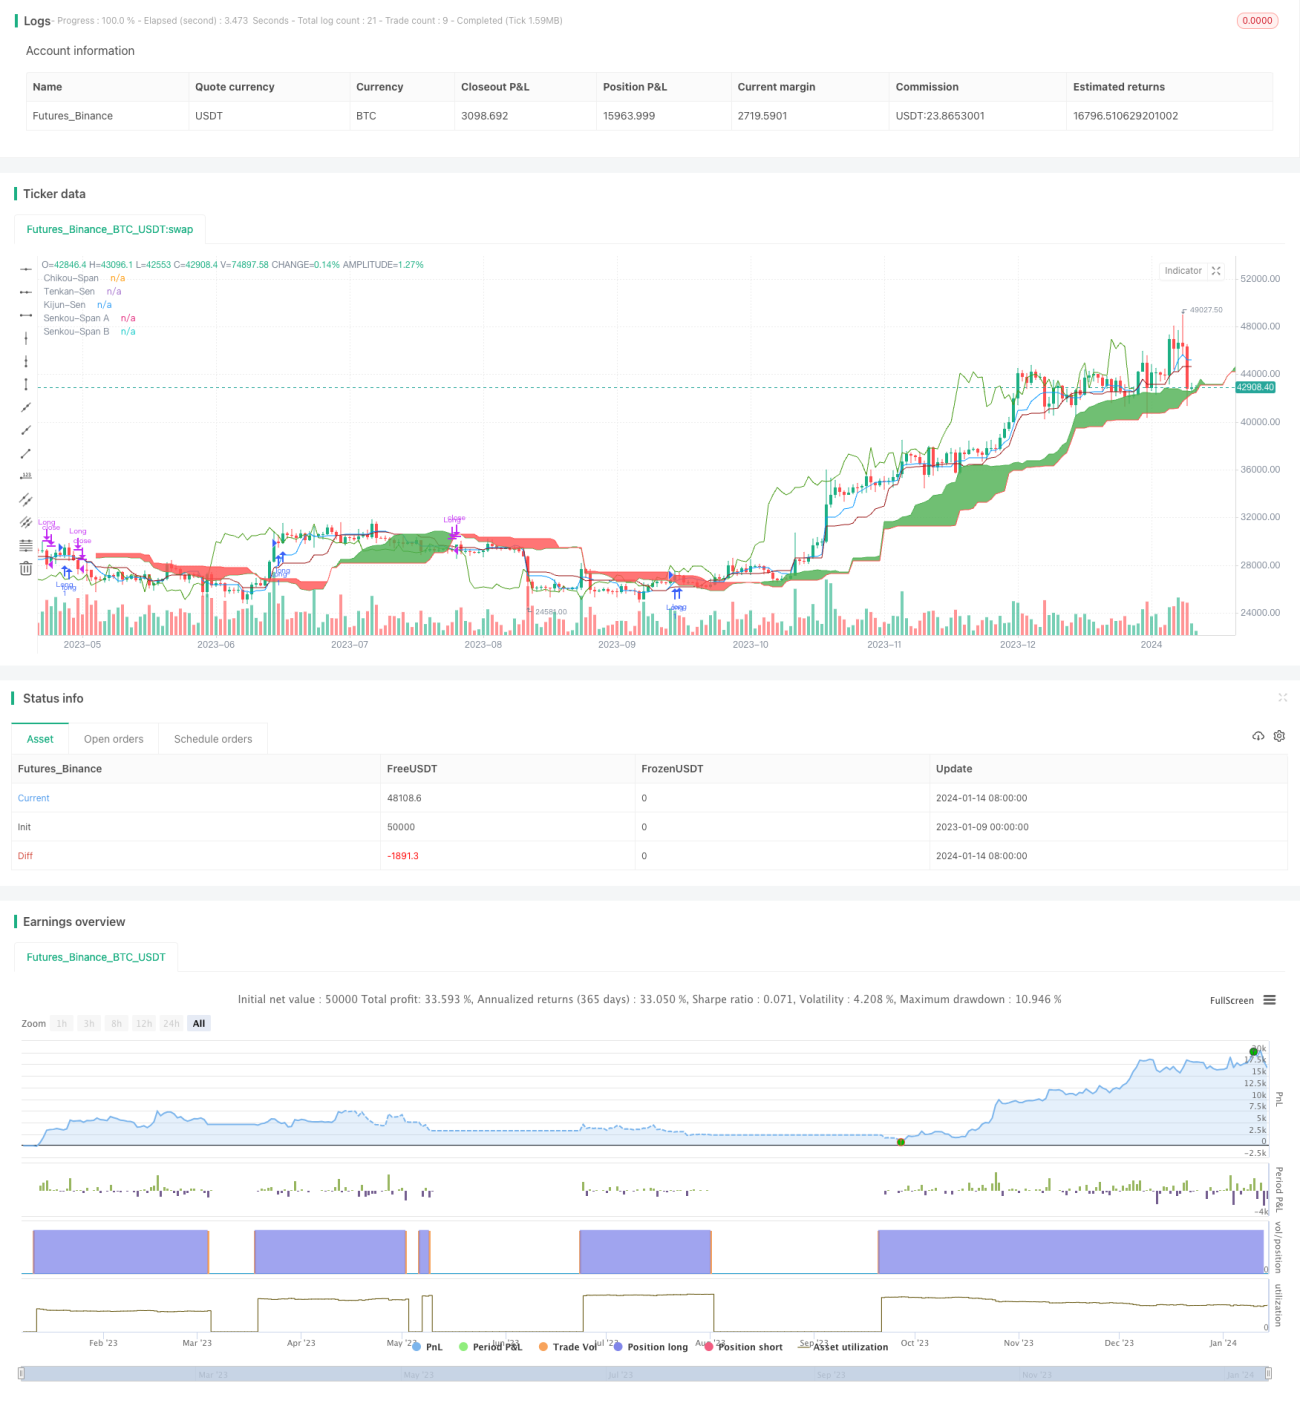The image size is (1300, 1403).
Task: Delete drawings with the trash icon
Action: point(26,568)
